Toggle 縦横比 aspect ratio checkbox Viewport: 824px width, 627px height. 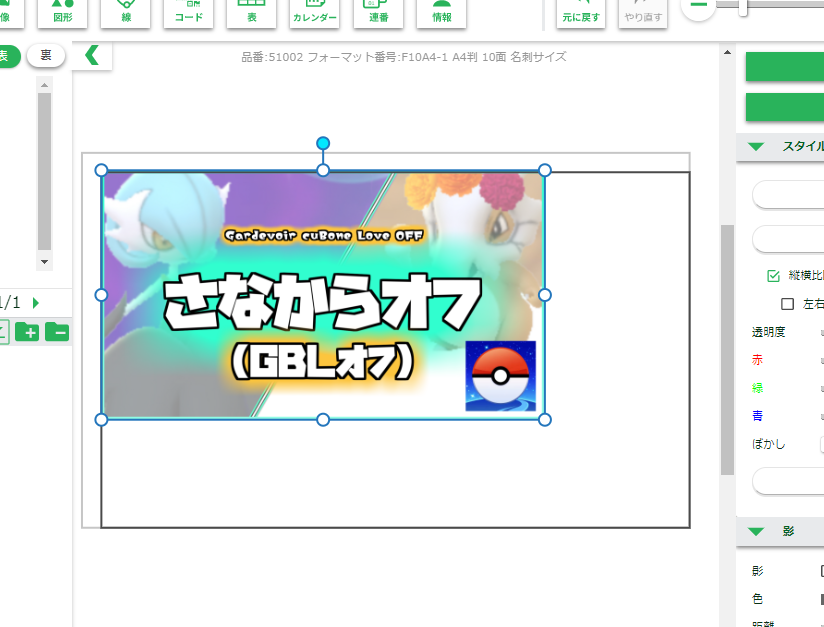pyautogui.click(x=774, y=276)
